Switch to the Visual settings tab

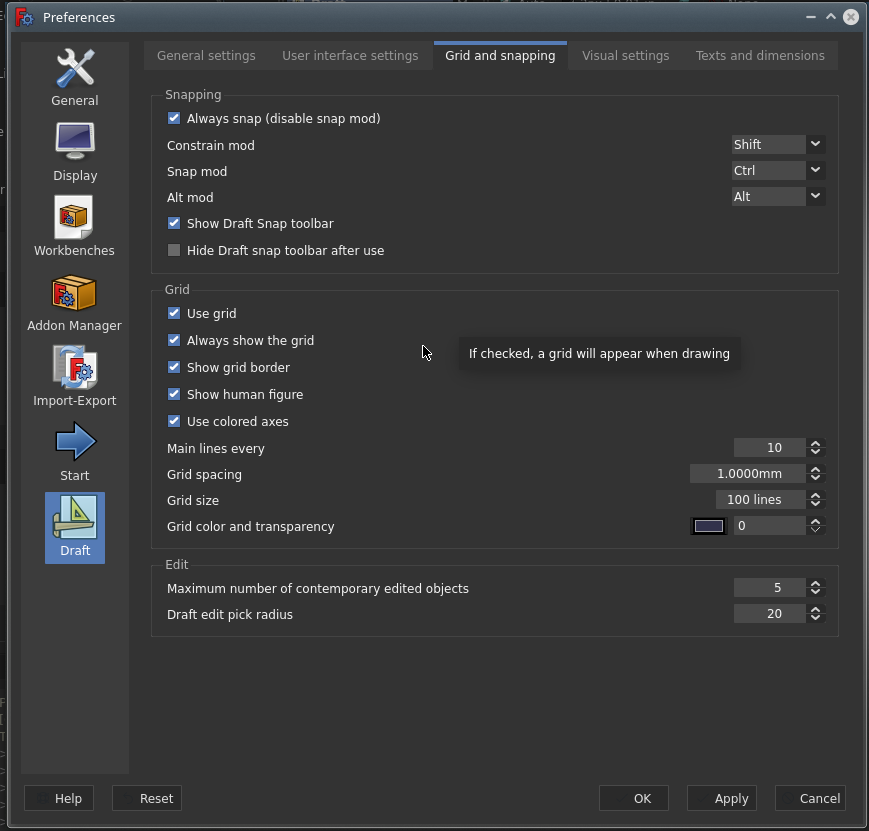click(625, 56)
